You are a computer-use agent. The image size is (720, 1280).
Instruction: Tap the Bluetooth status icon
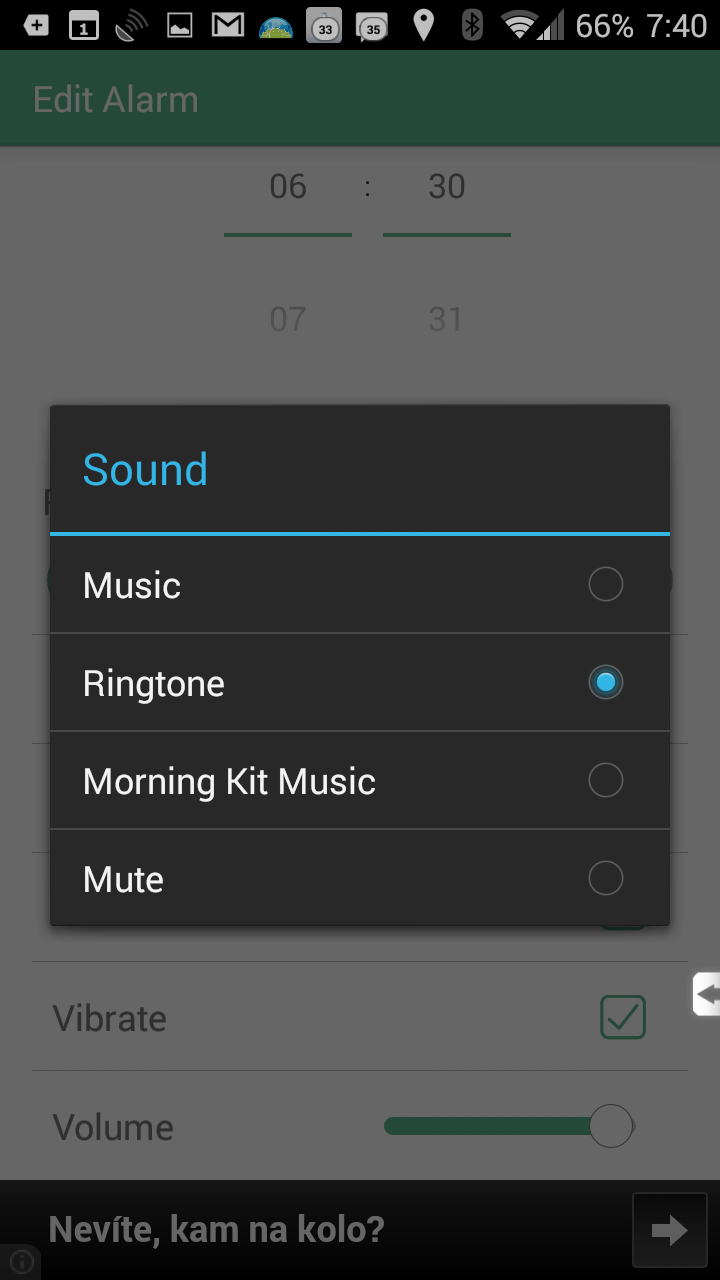pos(472,25)
